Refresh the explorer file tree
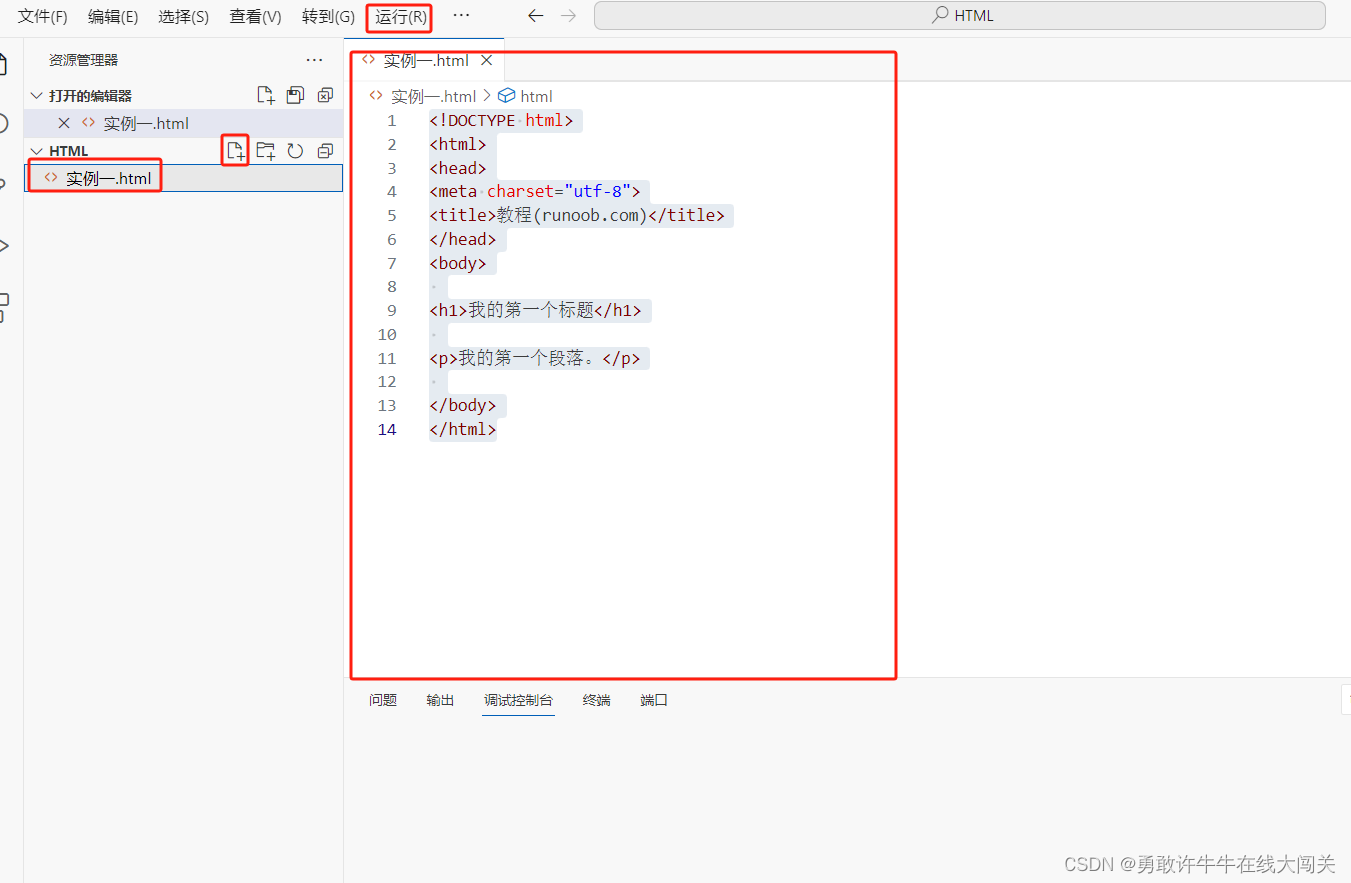The height and width of the screenshot is (883, 1351). tap(295, 151)
